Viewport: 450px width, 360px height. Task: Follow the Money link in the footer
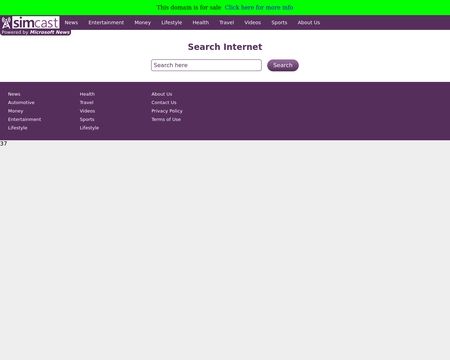(16, 111)
